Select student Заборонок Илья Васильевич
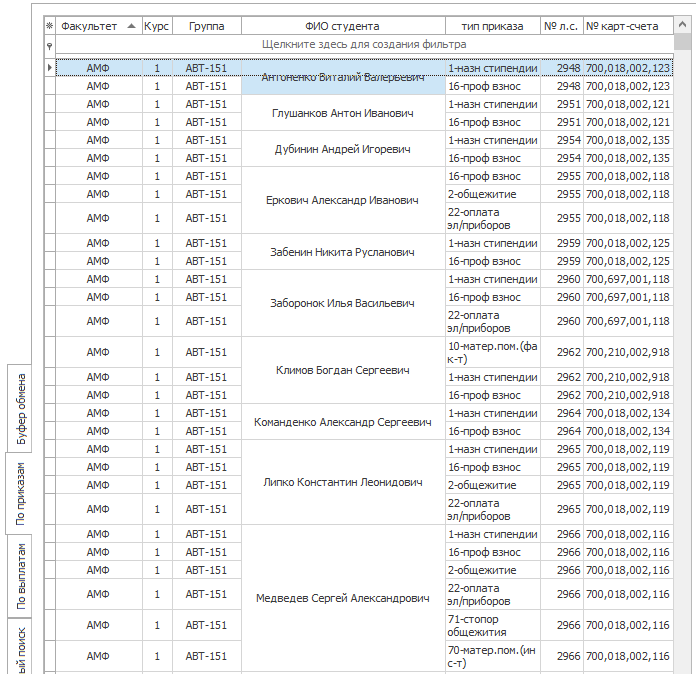 (343, 303)
